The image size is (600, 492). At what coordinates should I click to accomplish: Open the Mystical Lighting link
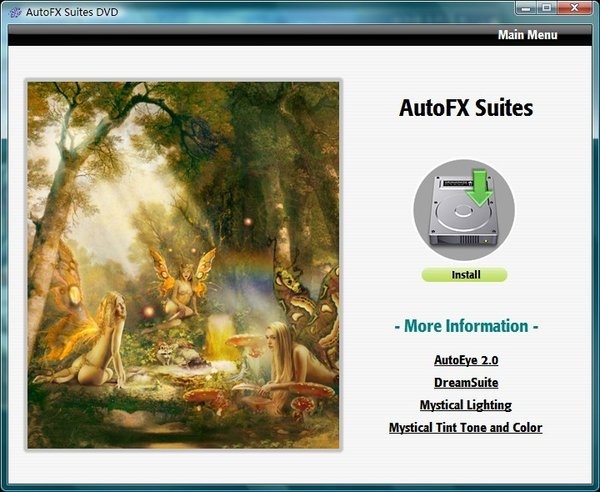click(466, 405)
